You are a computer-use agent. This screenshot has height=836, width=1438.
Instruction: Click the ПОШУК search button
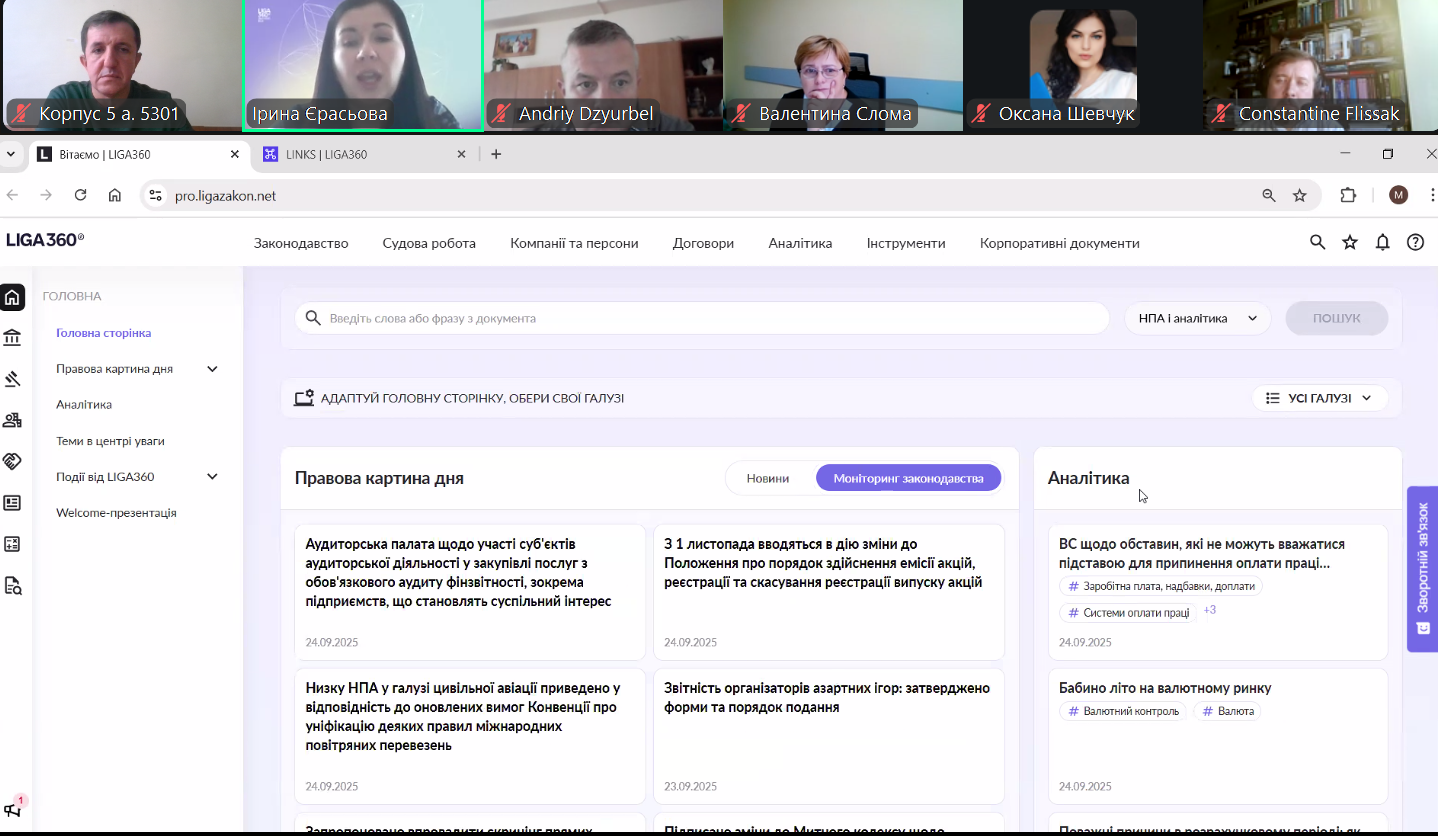tap(1336, 318)
